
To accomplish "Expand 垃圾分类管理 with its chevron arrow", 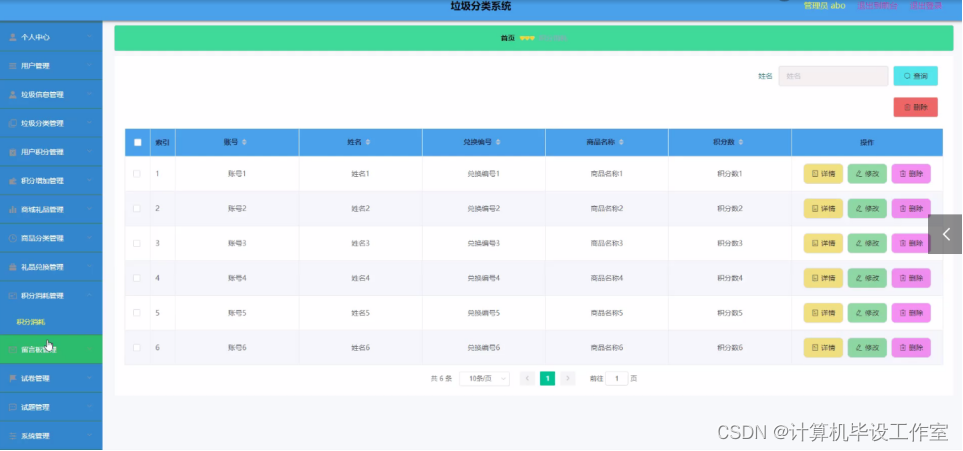I will coord(90,124).
